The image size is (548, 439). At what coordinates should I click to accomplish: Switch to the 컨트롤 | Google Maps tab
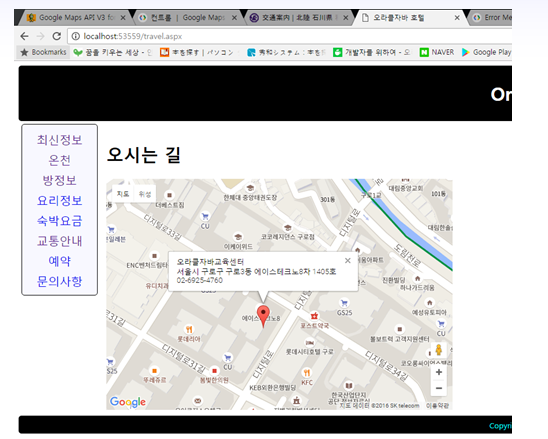187,17
